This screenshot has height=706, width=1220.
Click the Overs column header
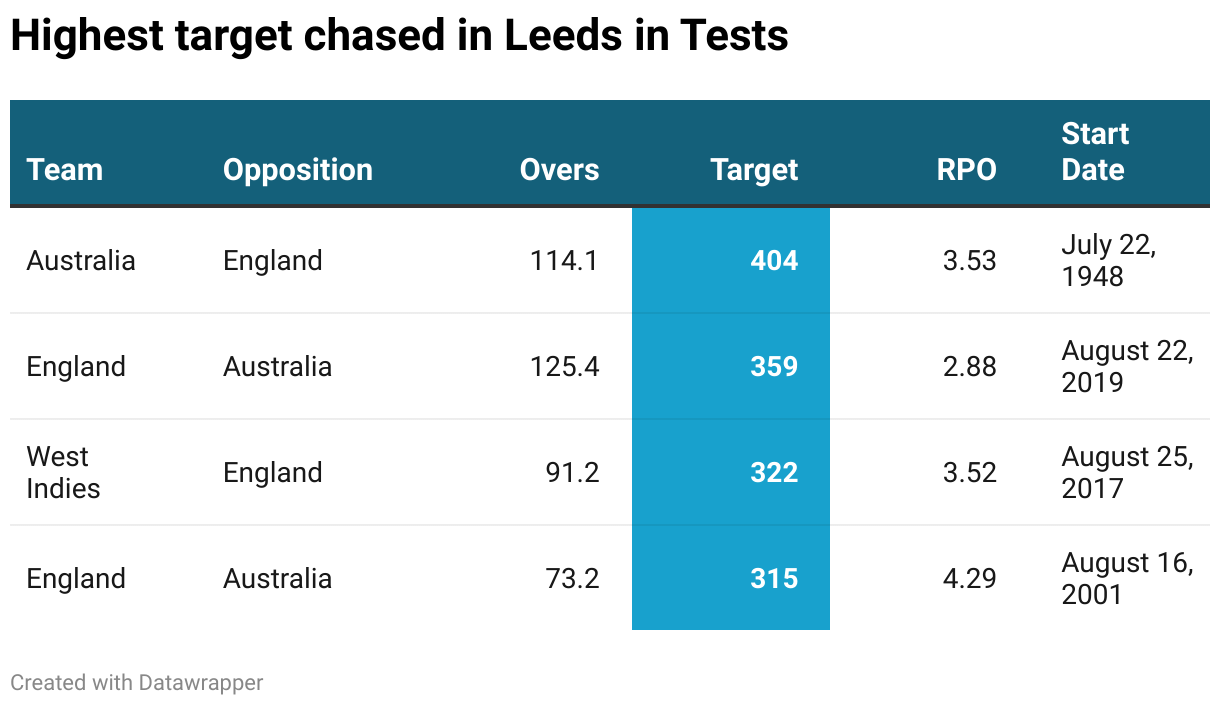pos(559,170)
